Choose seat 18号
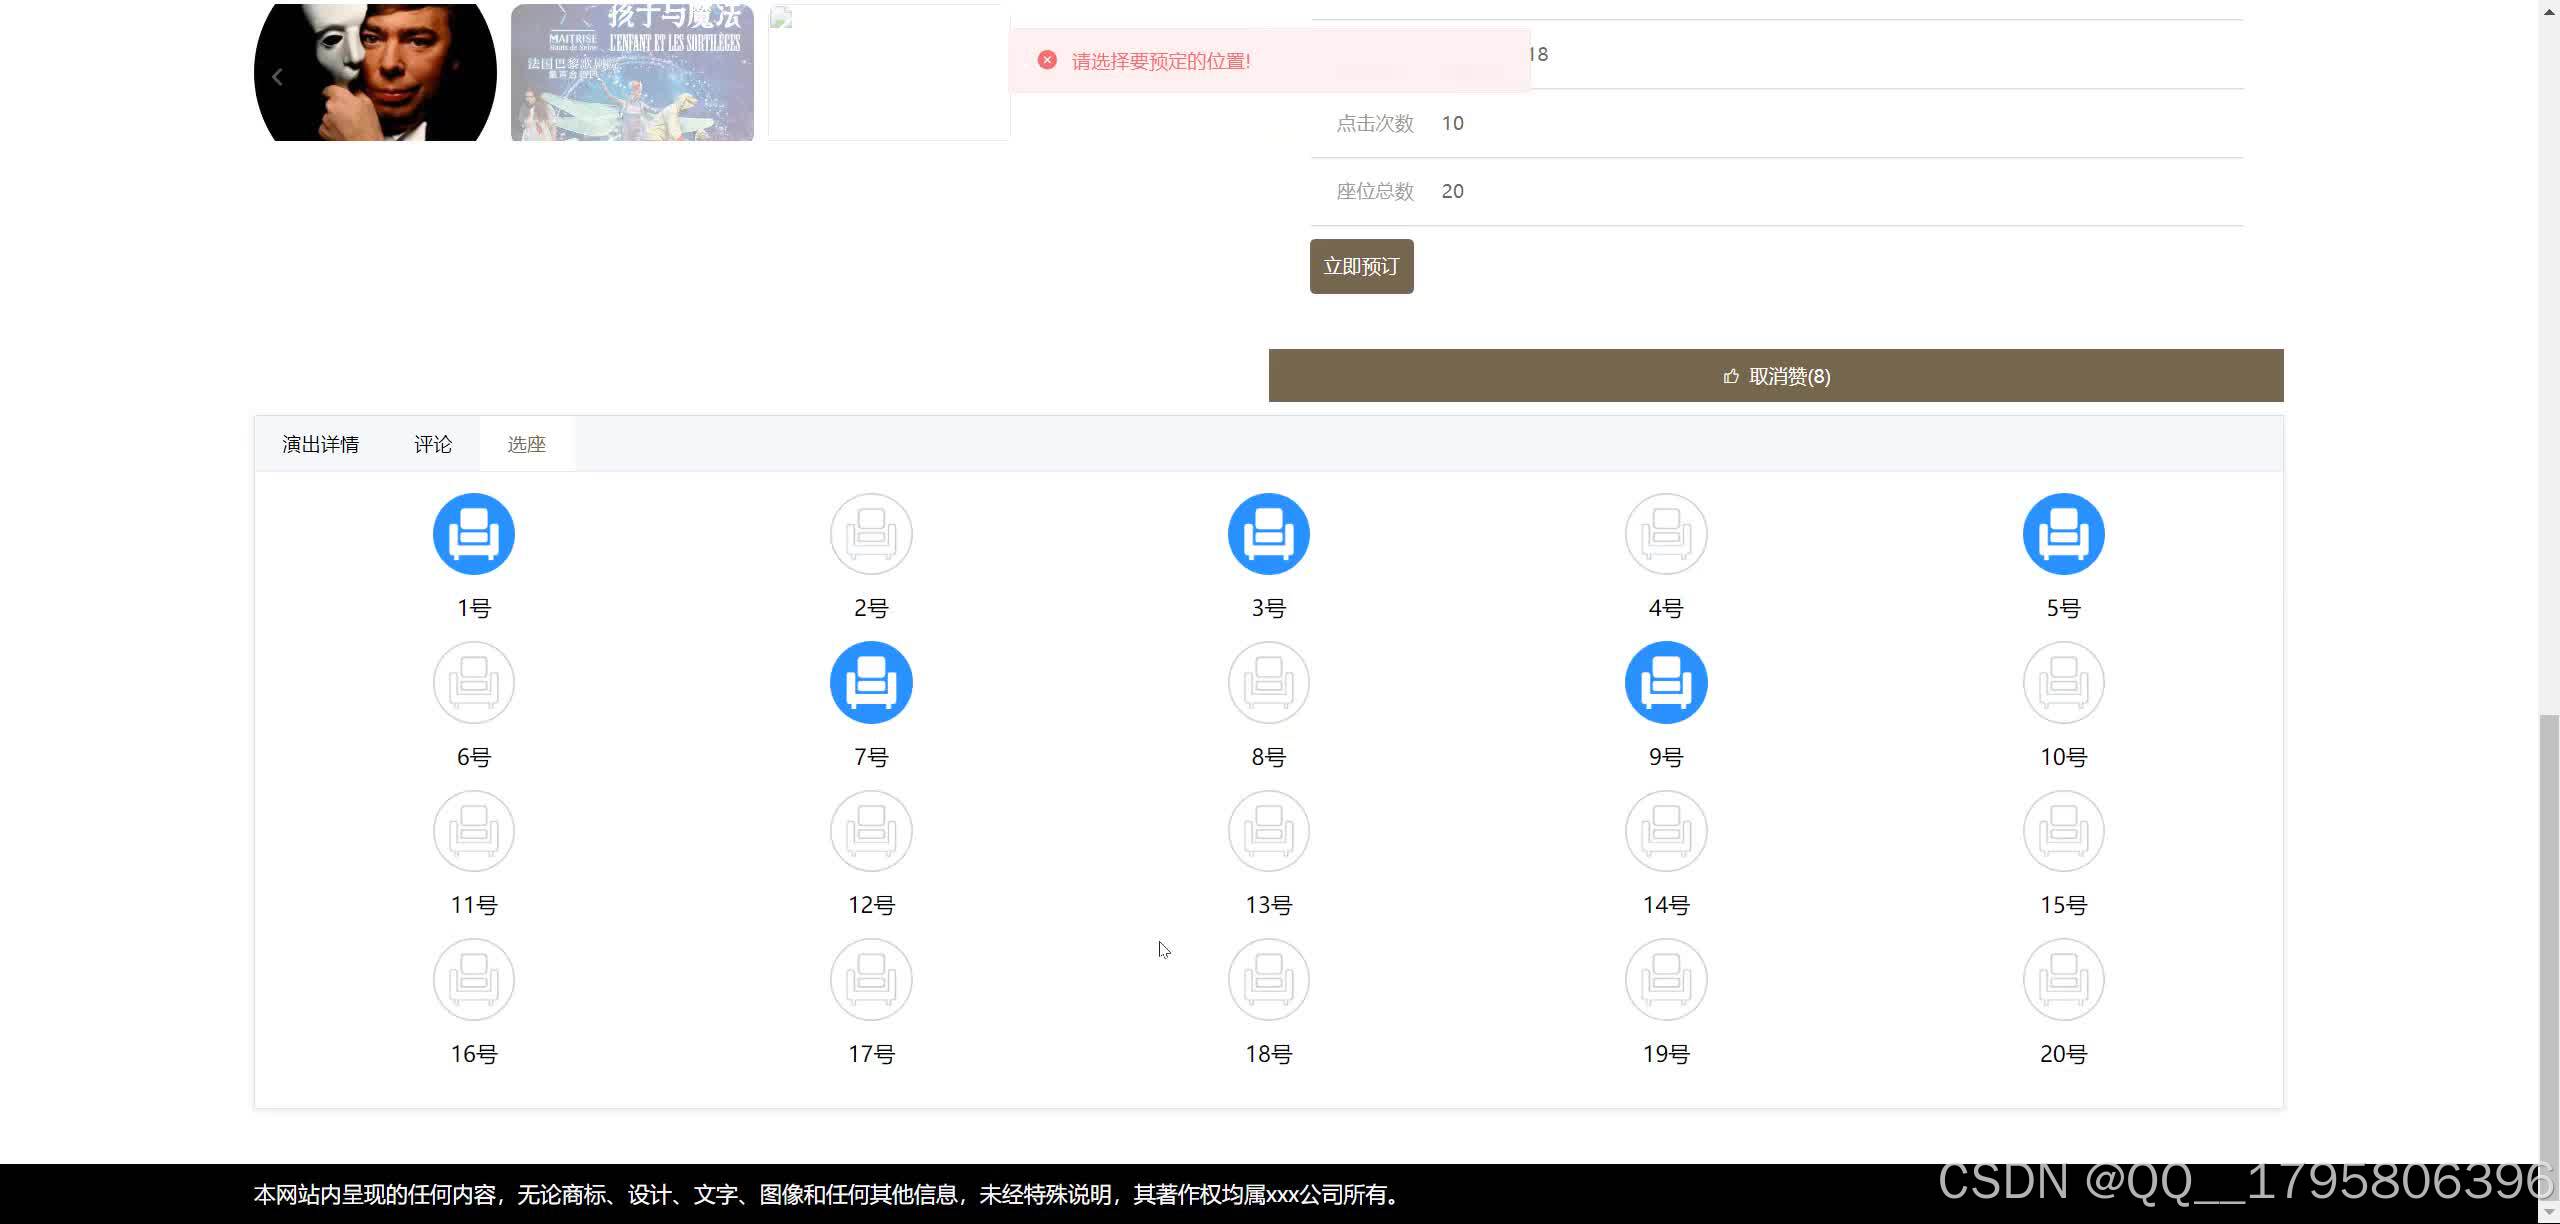Screen dimensions: 2560x1224 coord(1268,979)
